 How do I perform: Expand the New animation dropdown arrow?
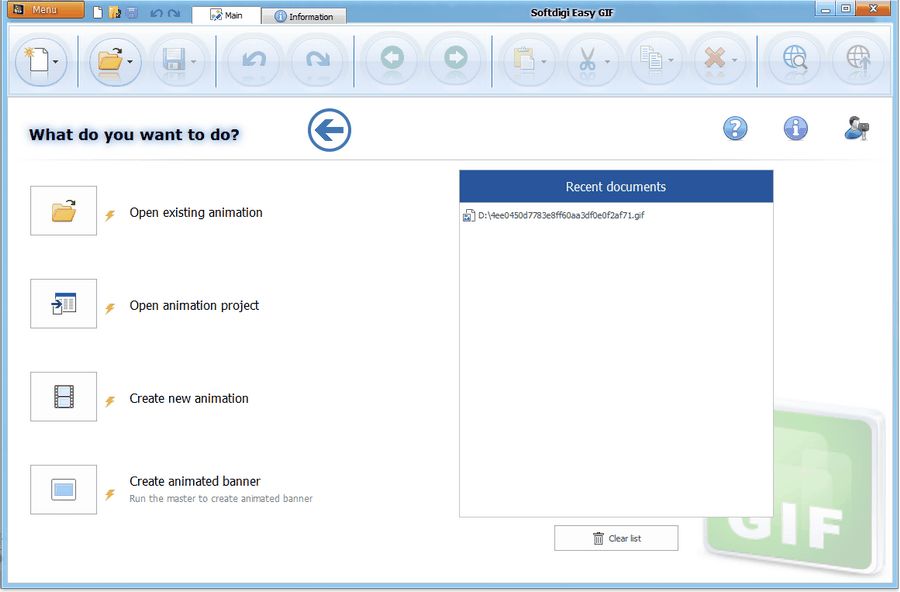(56, 61)
